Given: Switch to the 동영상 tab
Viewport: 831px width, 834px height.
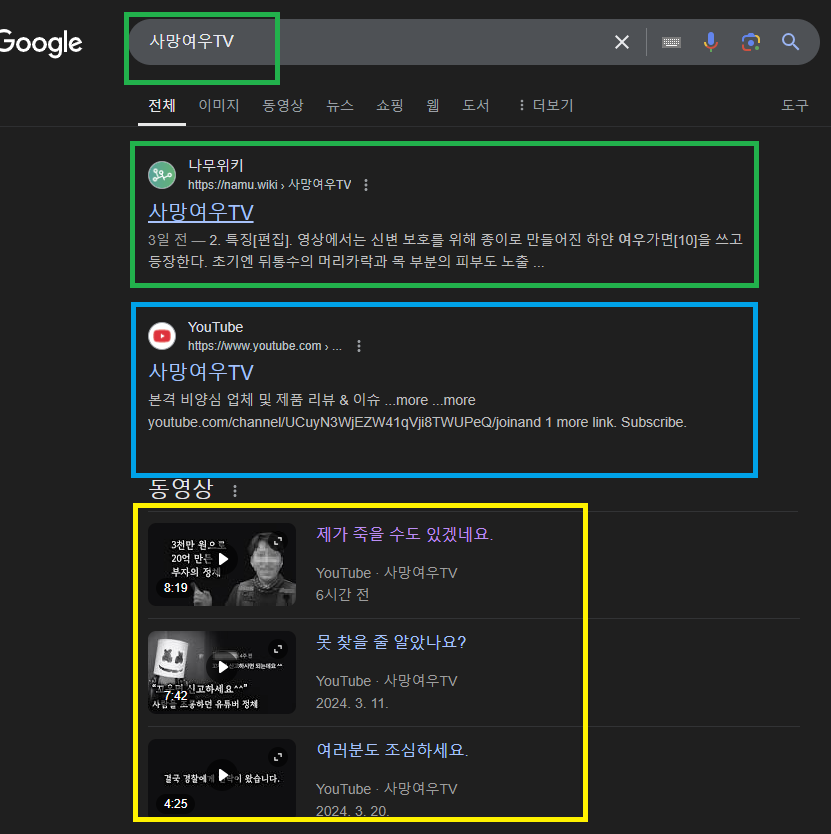Looking at the screenshot, I should pos(282,105).
